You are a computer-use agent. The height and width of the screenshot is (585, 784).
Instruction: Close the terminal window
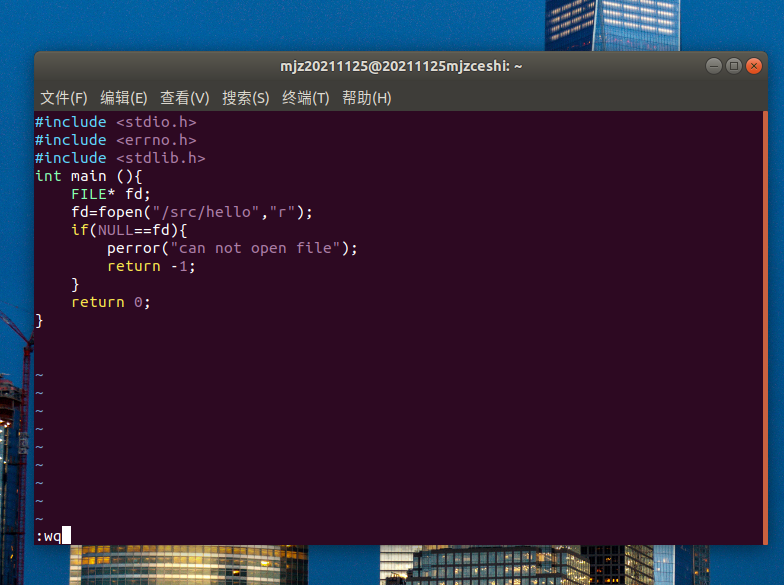754,66
